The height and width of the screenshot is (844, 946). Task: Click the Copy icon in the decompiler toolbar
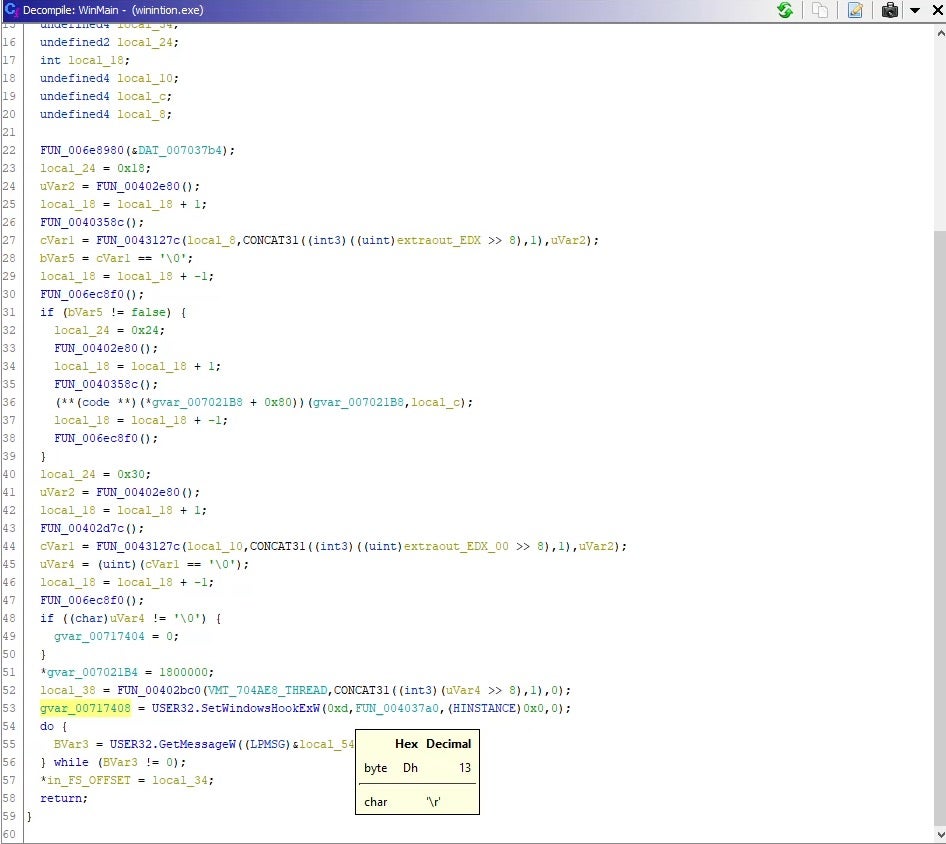820,10
